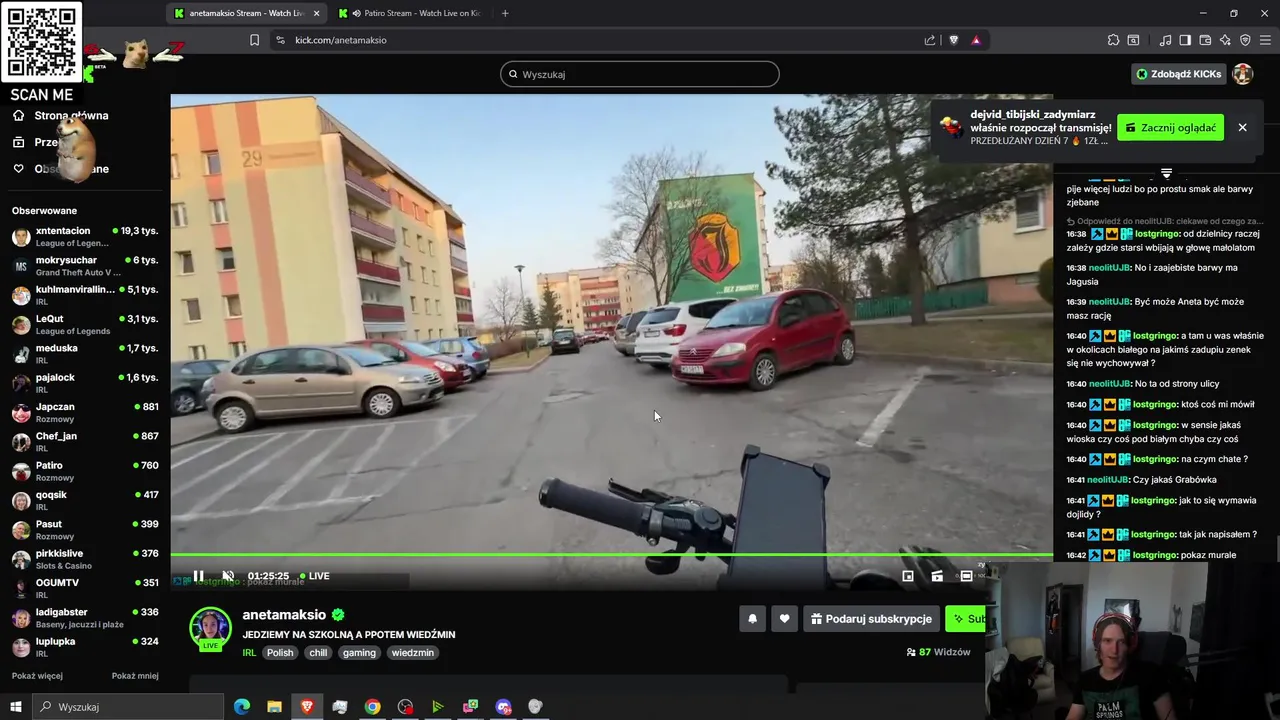Jump to LIVE indicator in player
This screenshot has width=1280, height=720.
315,576
